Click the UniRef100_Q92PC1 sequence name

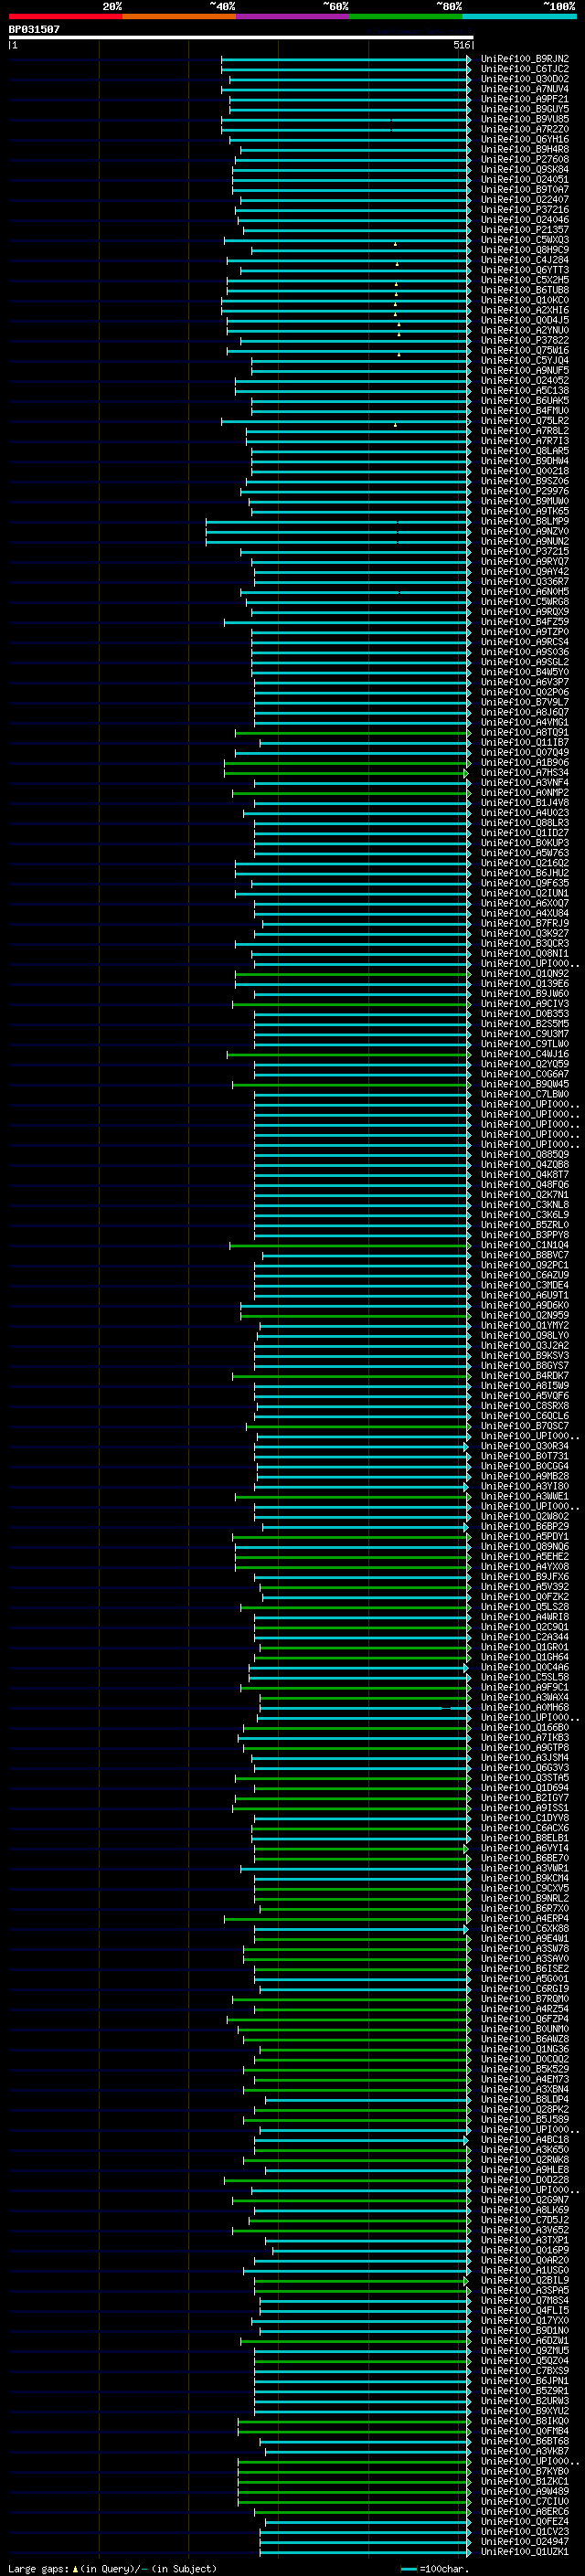click(x=524, y=1265)
